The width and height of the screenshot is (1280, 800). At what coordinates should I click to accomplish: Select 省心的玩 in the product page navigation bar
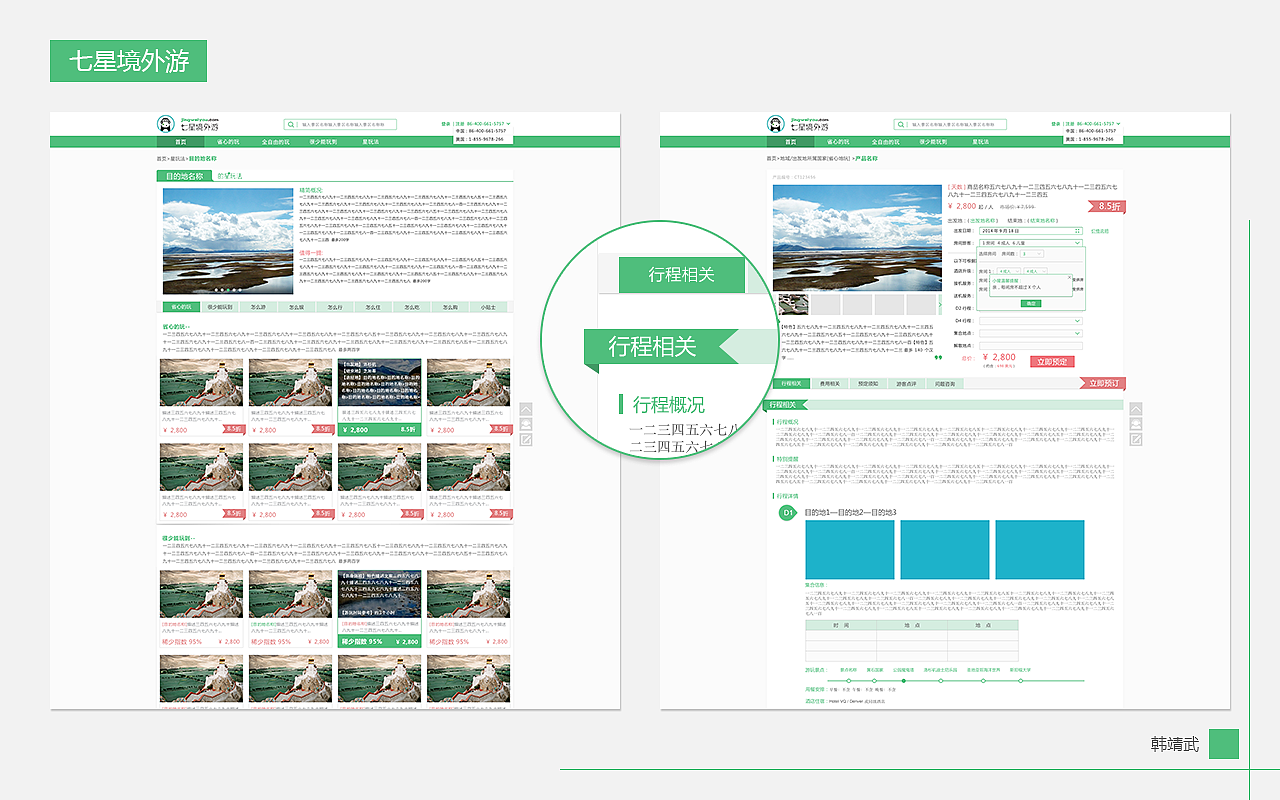pos(838,142)
